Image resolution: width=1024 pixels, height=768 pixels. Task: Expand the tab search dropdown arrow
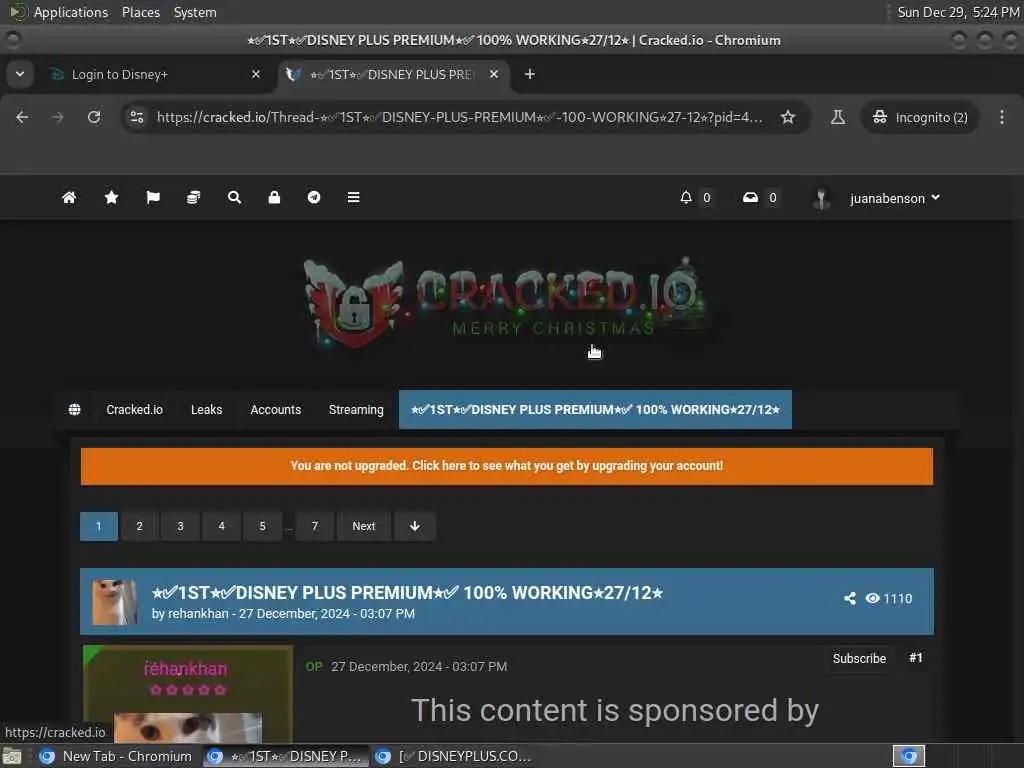tap(20, 74)
